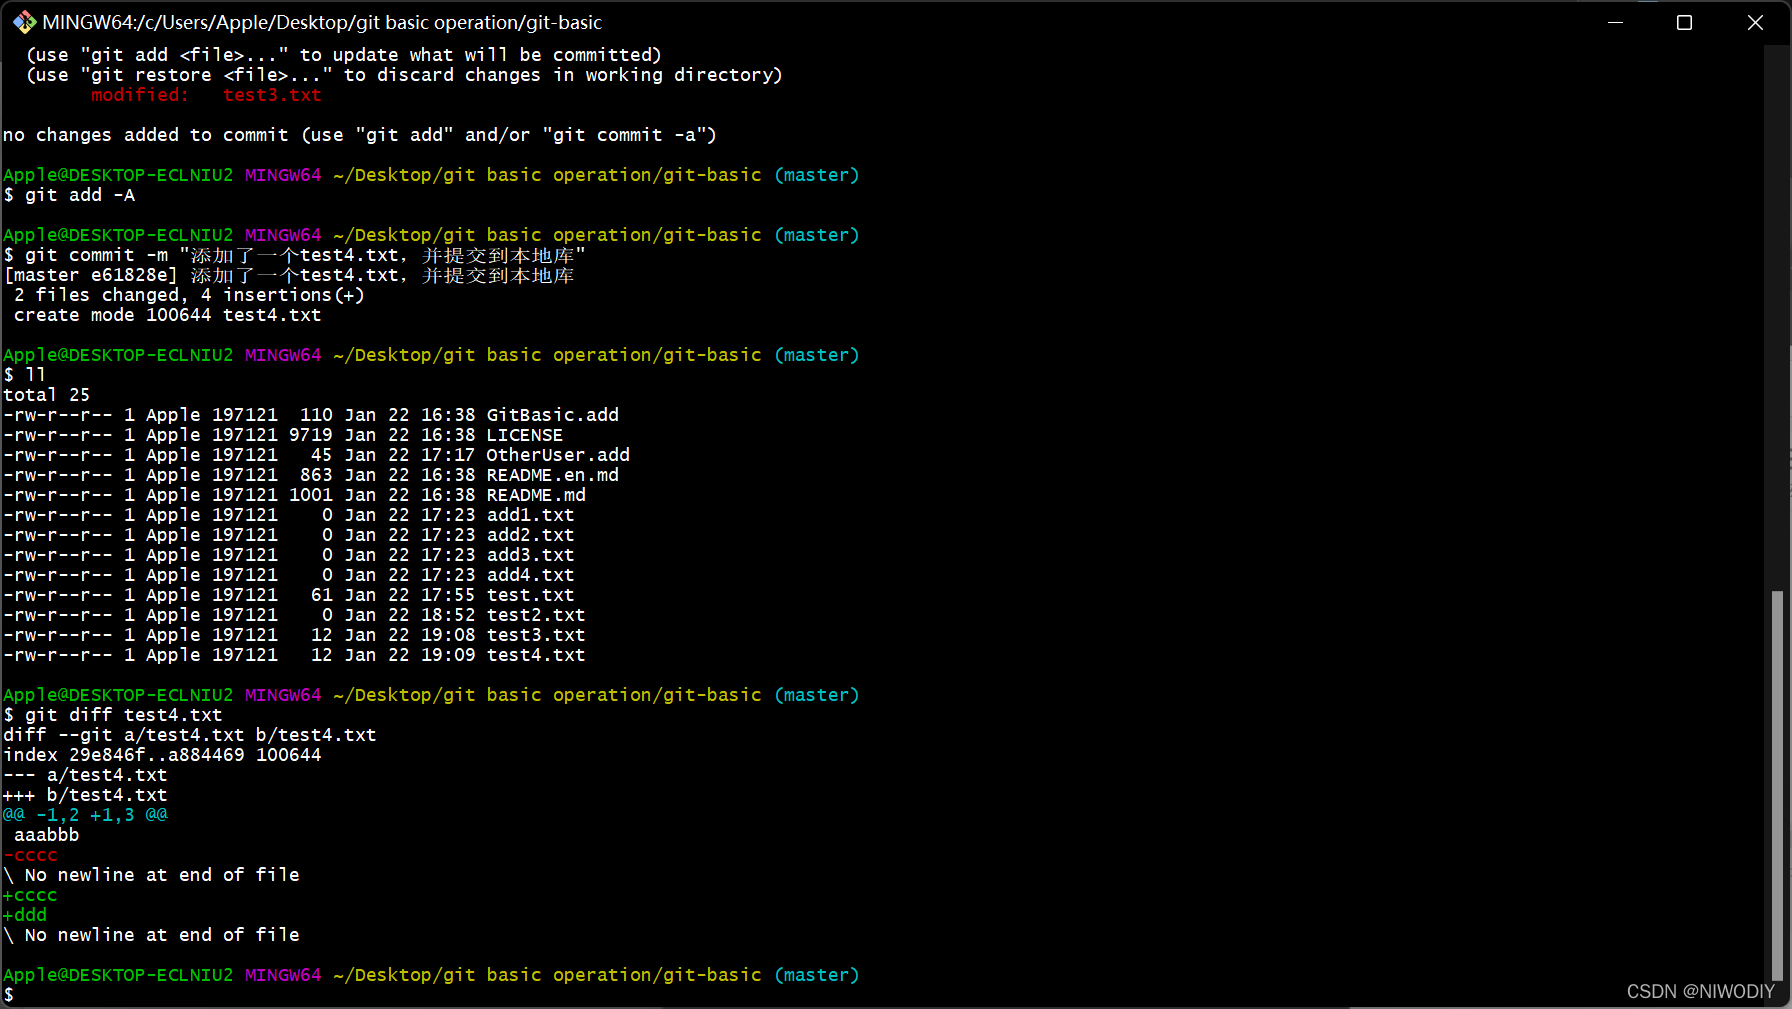
Task: Click the 'index 29e846f..a884469 100644' line
Action: click(162, 755)
